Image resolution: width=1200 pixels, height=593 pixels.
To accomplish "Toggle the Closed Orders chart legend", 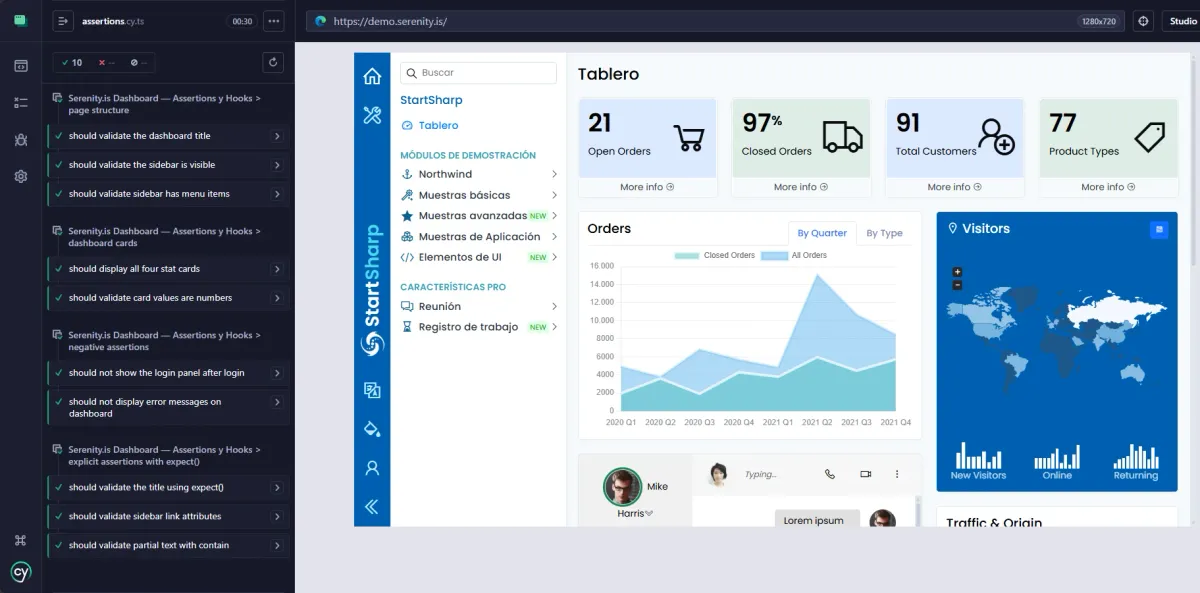I will coord(715,255).
